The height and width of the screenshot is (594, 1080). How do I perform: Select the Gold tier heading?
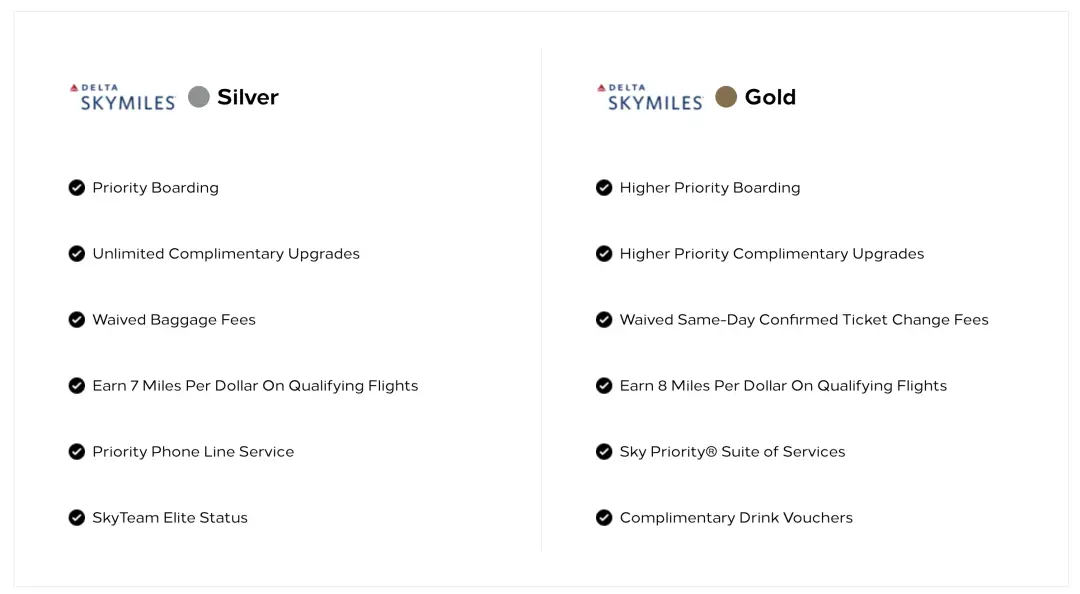tap(770, 97)
